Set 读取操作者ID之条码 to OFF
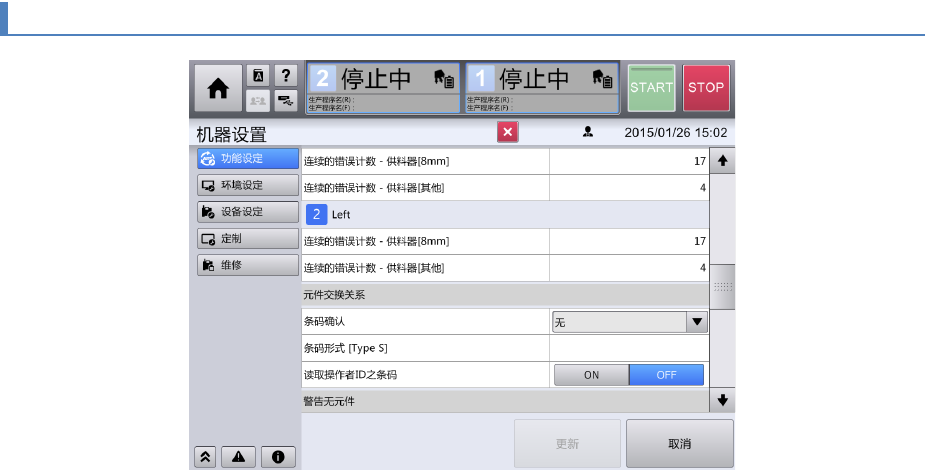925x471 pixels. tap(666, 375)
